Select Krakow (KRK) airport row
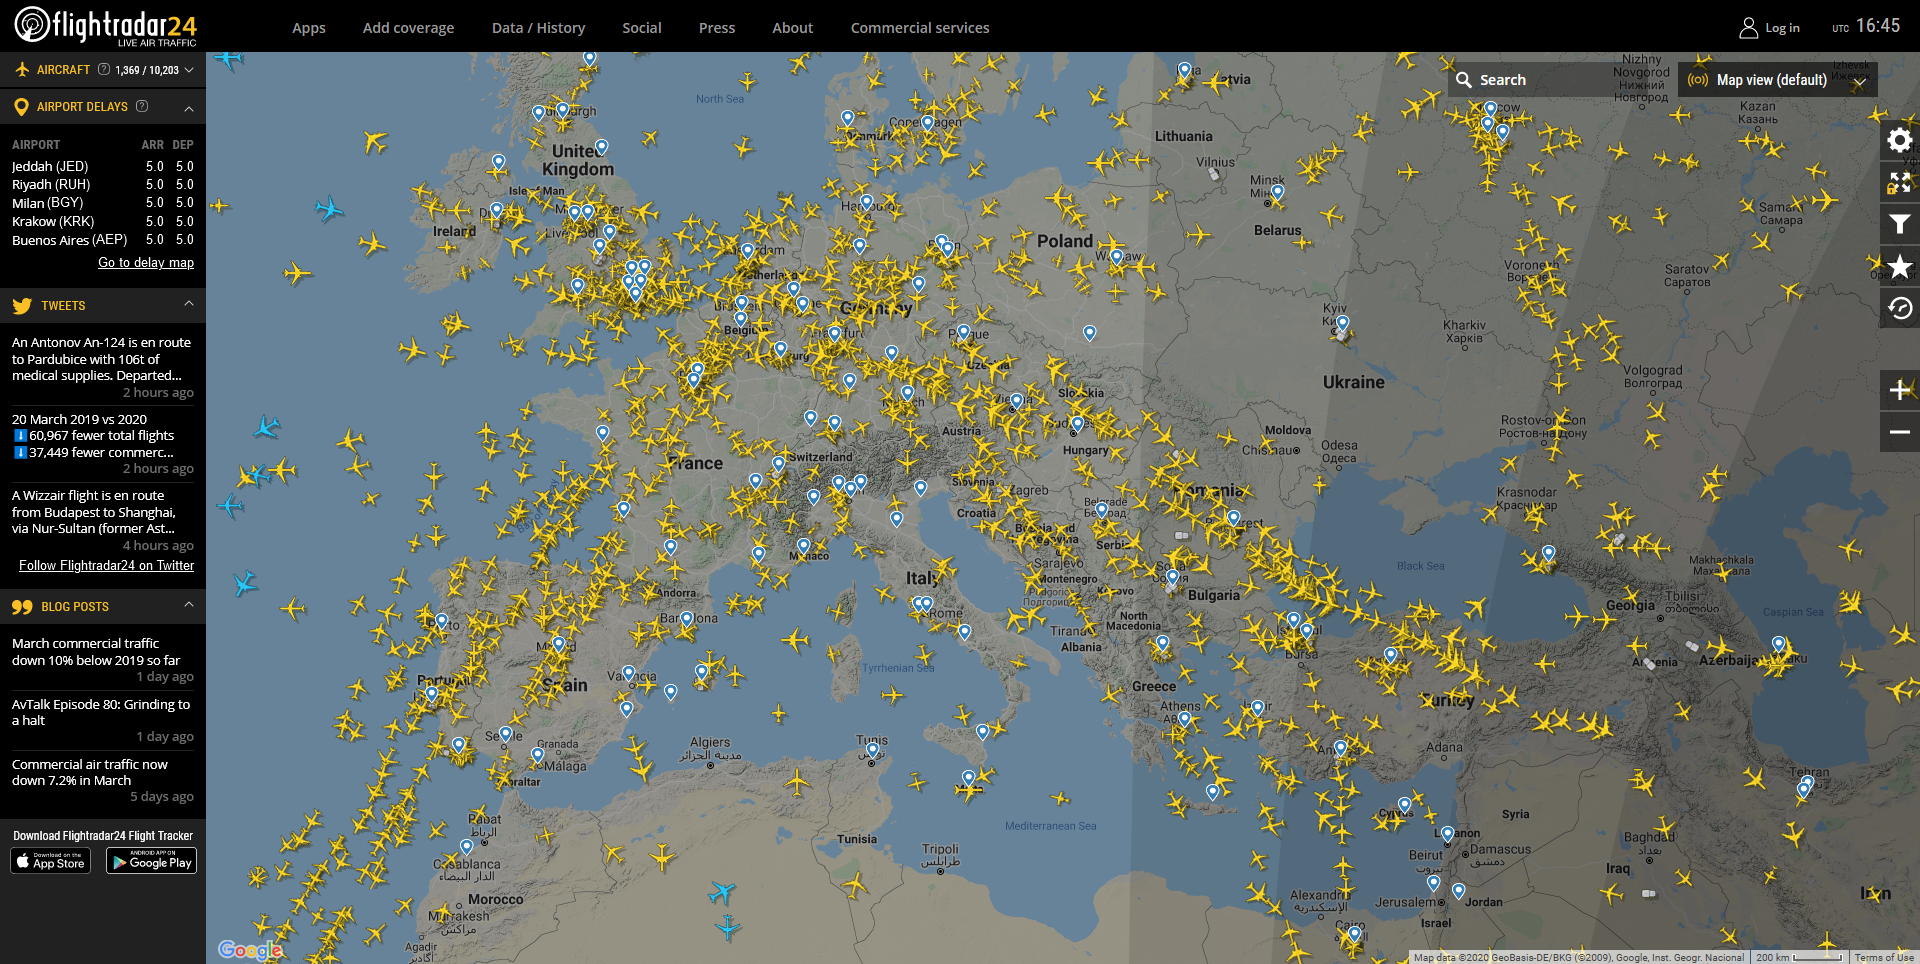 click(x=102, y=222)
